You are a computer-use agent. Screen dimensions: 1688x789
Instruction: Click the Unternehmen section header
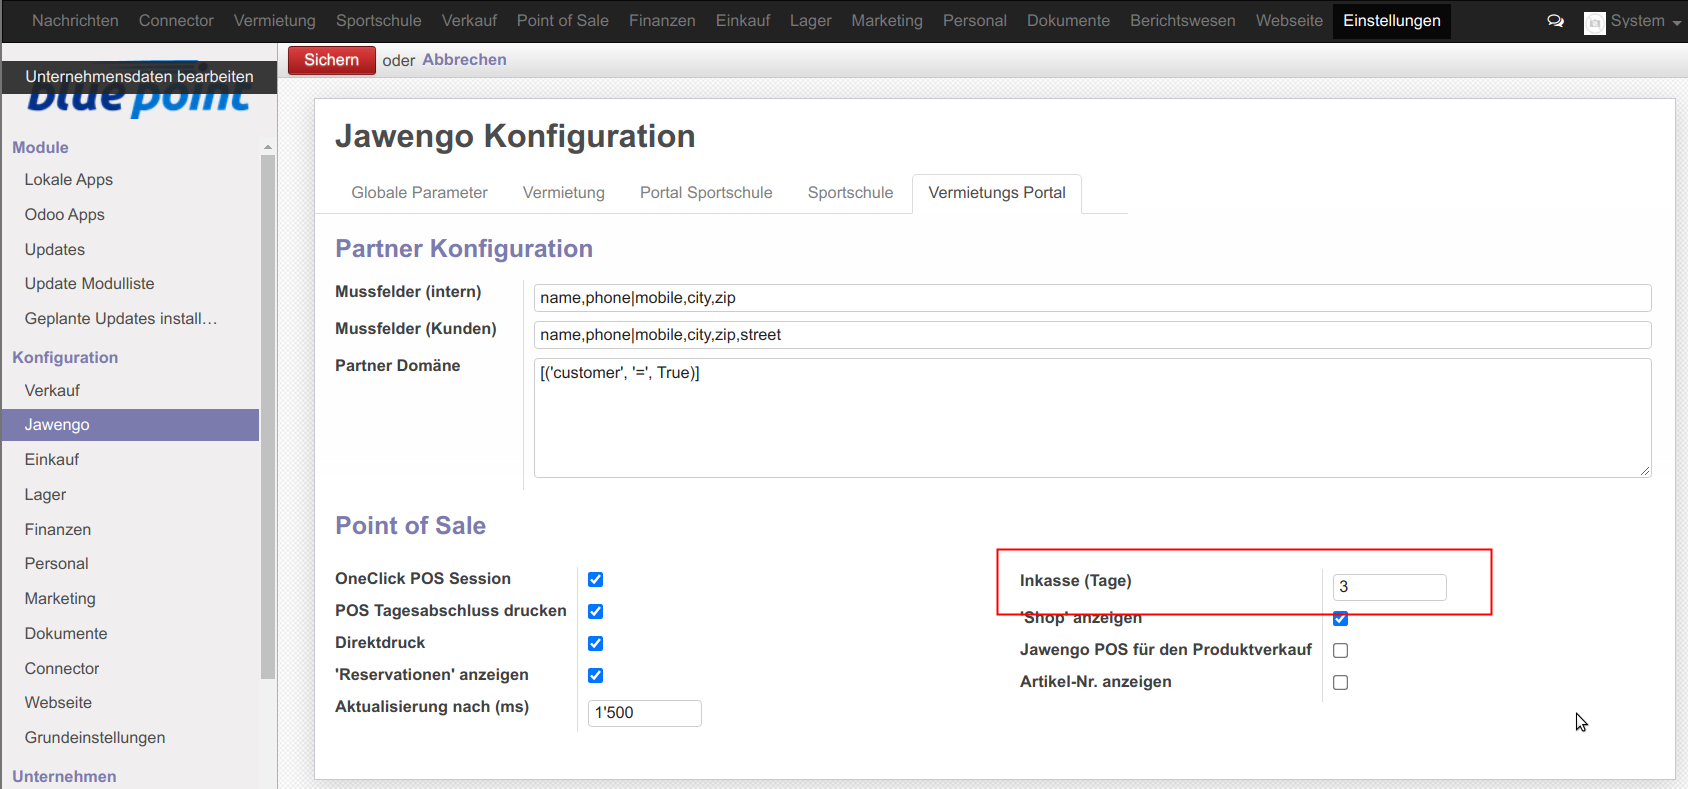pos(64,777)
